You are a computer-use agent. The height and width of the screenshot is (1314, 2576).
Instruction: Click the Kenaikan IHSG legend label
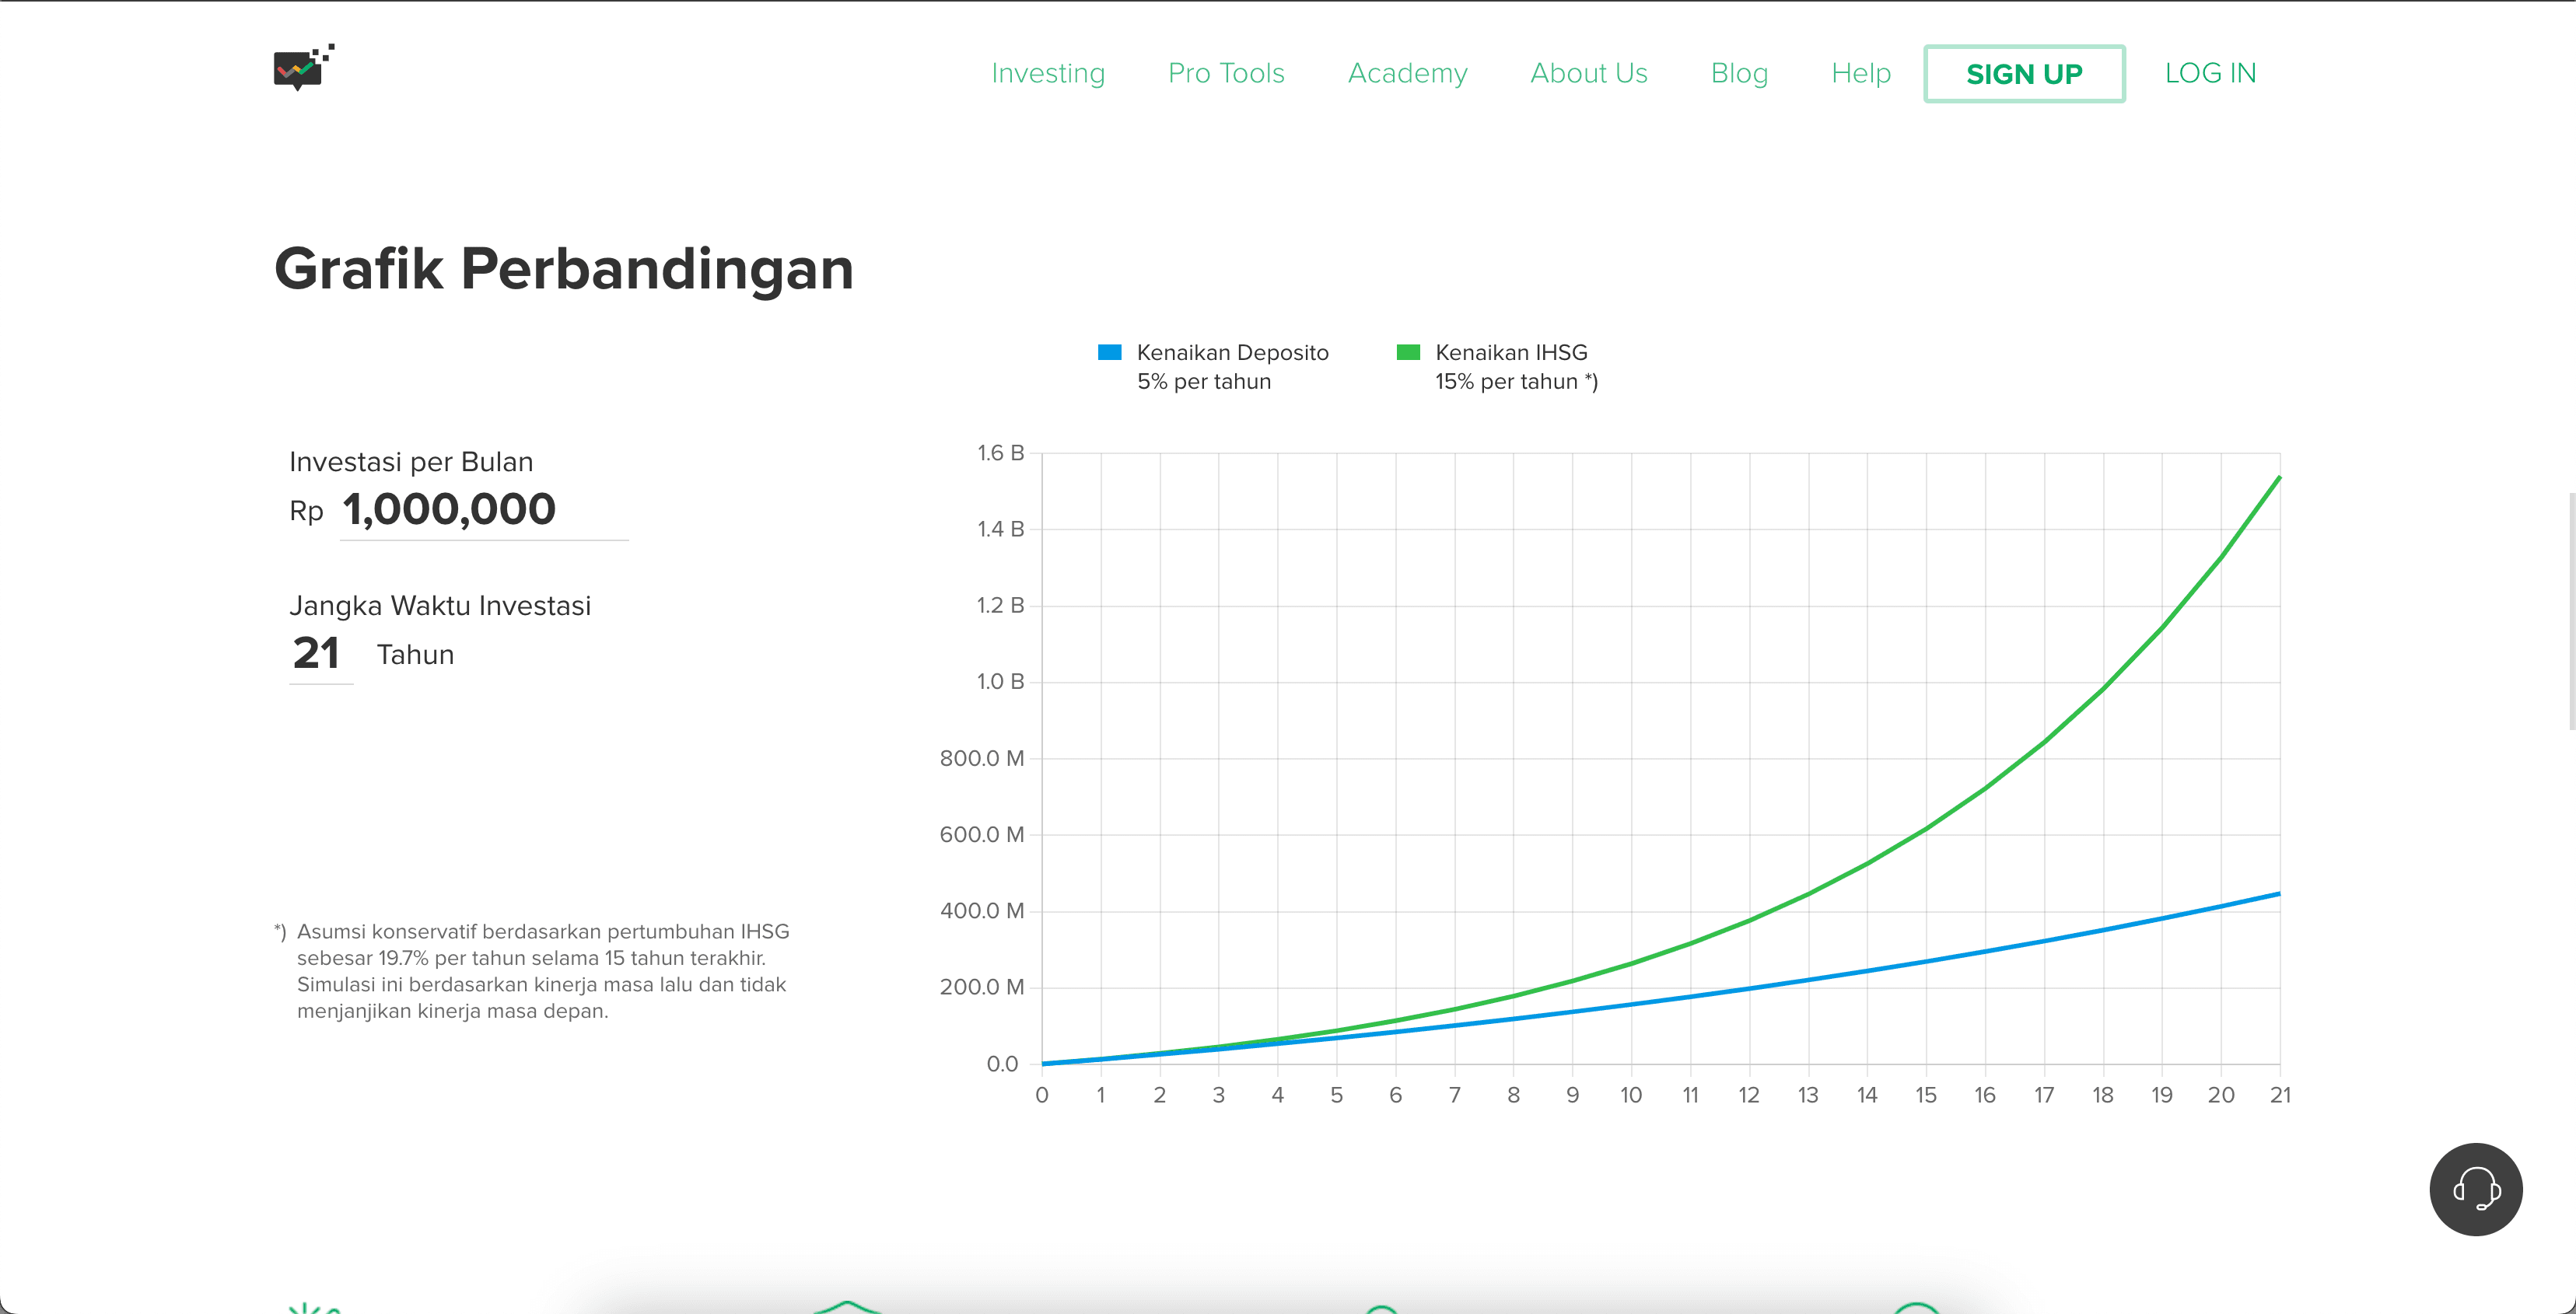click(x=1510, y=353)
